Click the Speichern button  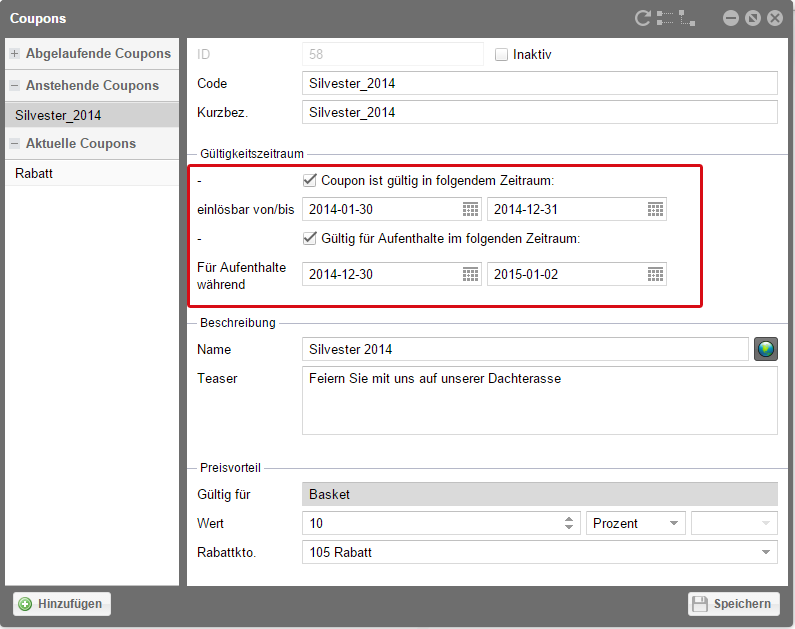coord(734,604)
